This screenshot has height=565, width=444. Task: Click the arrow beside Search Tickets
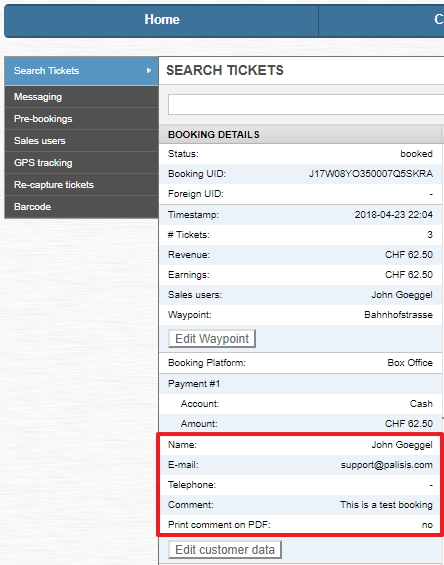(x=148, y=71)
